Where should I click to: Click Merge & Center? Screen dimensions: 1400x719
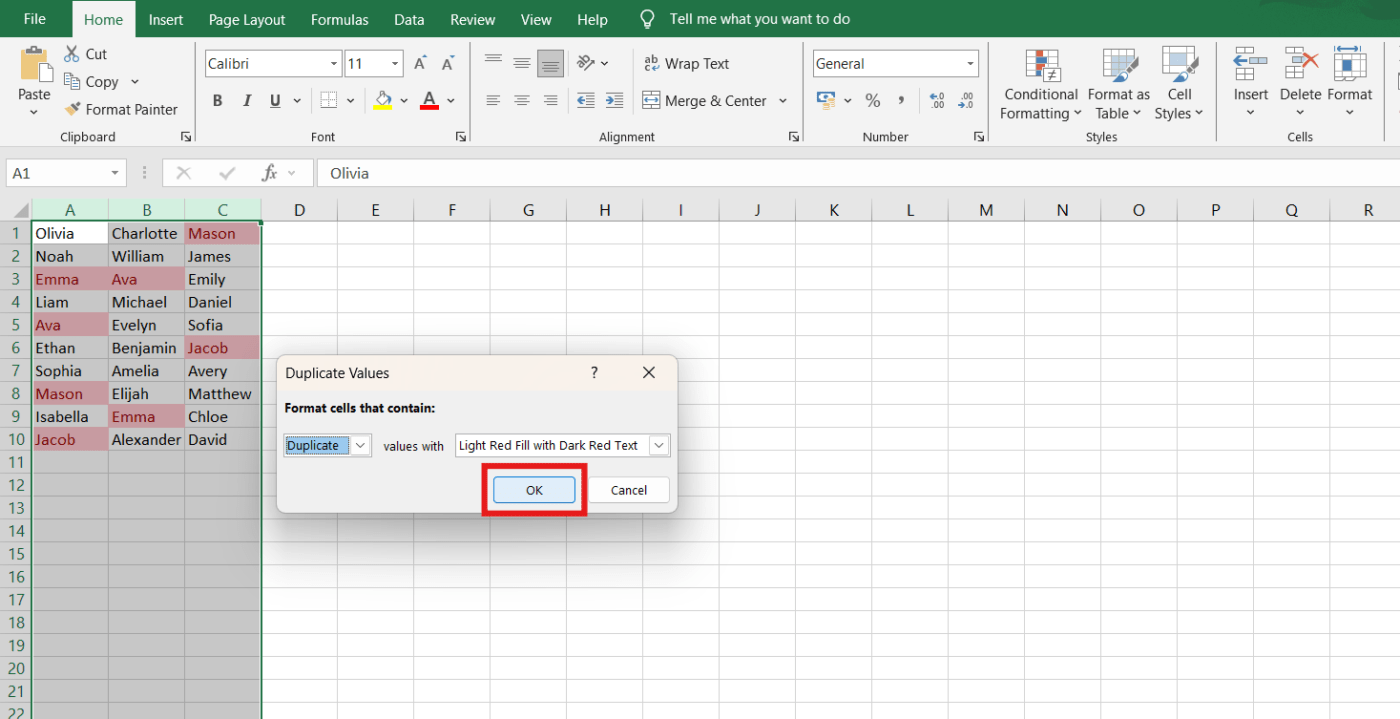coord(704,101)
